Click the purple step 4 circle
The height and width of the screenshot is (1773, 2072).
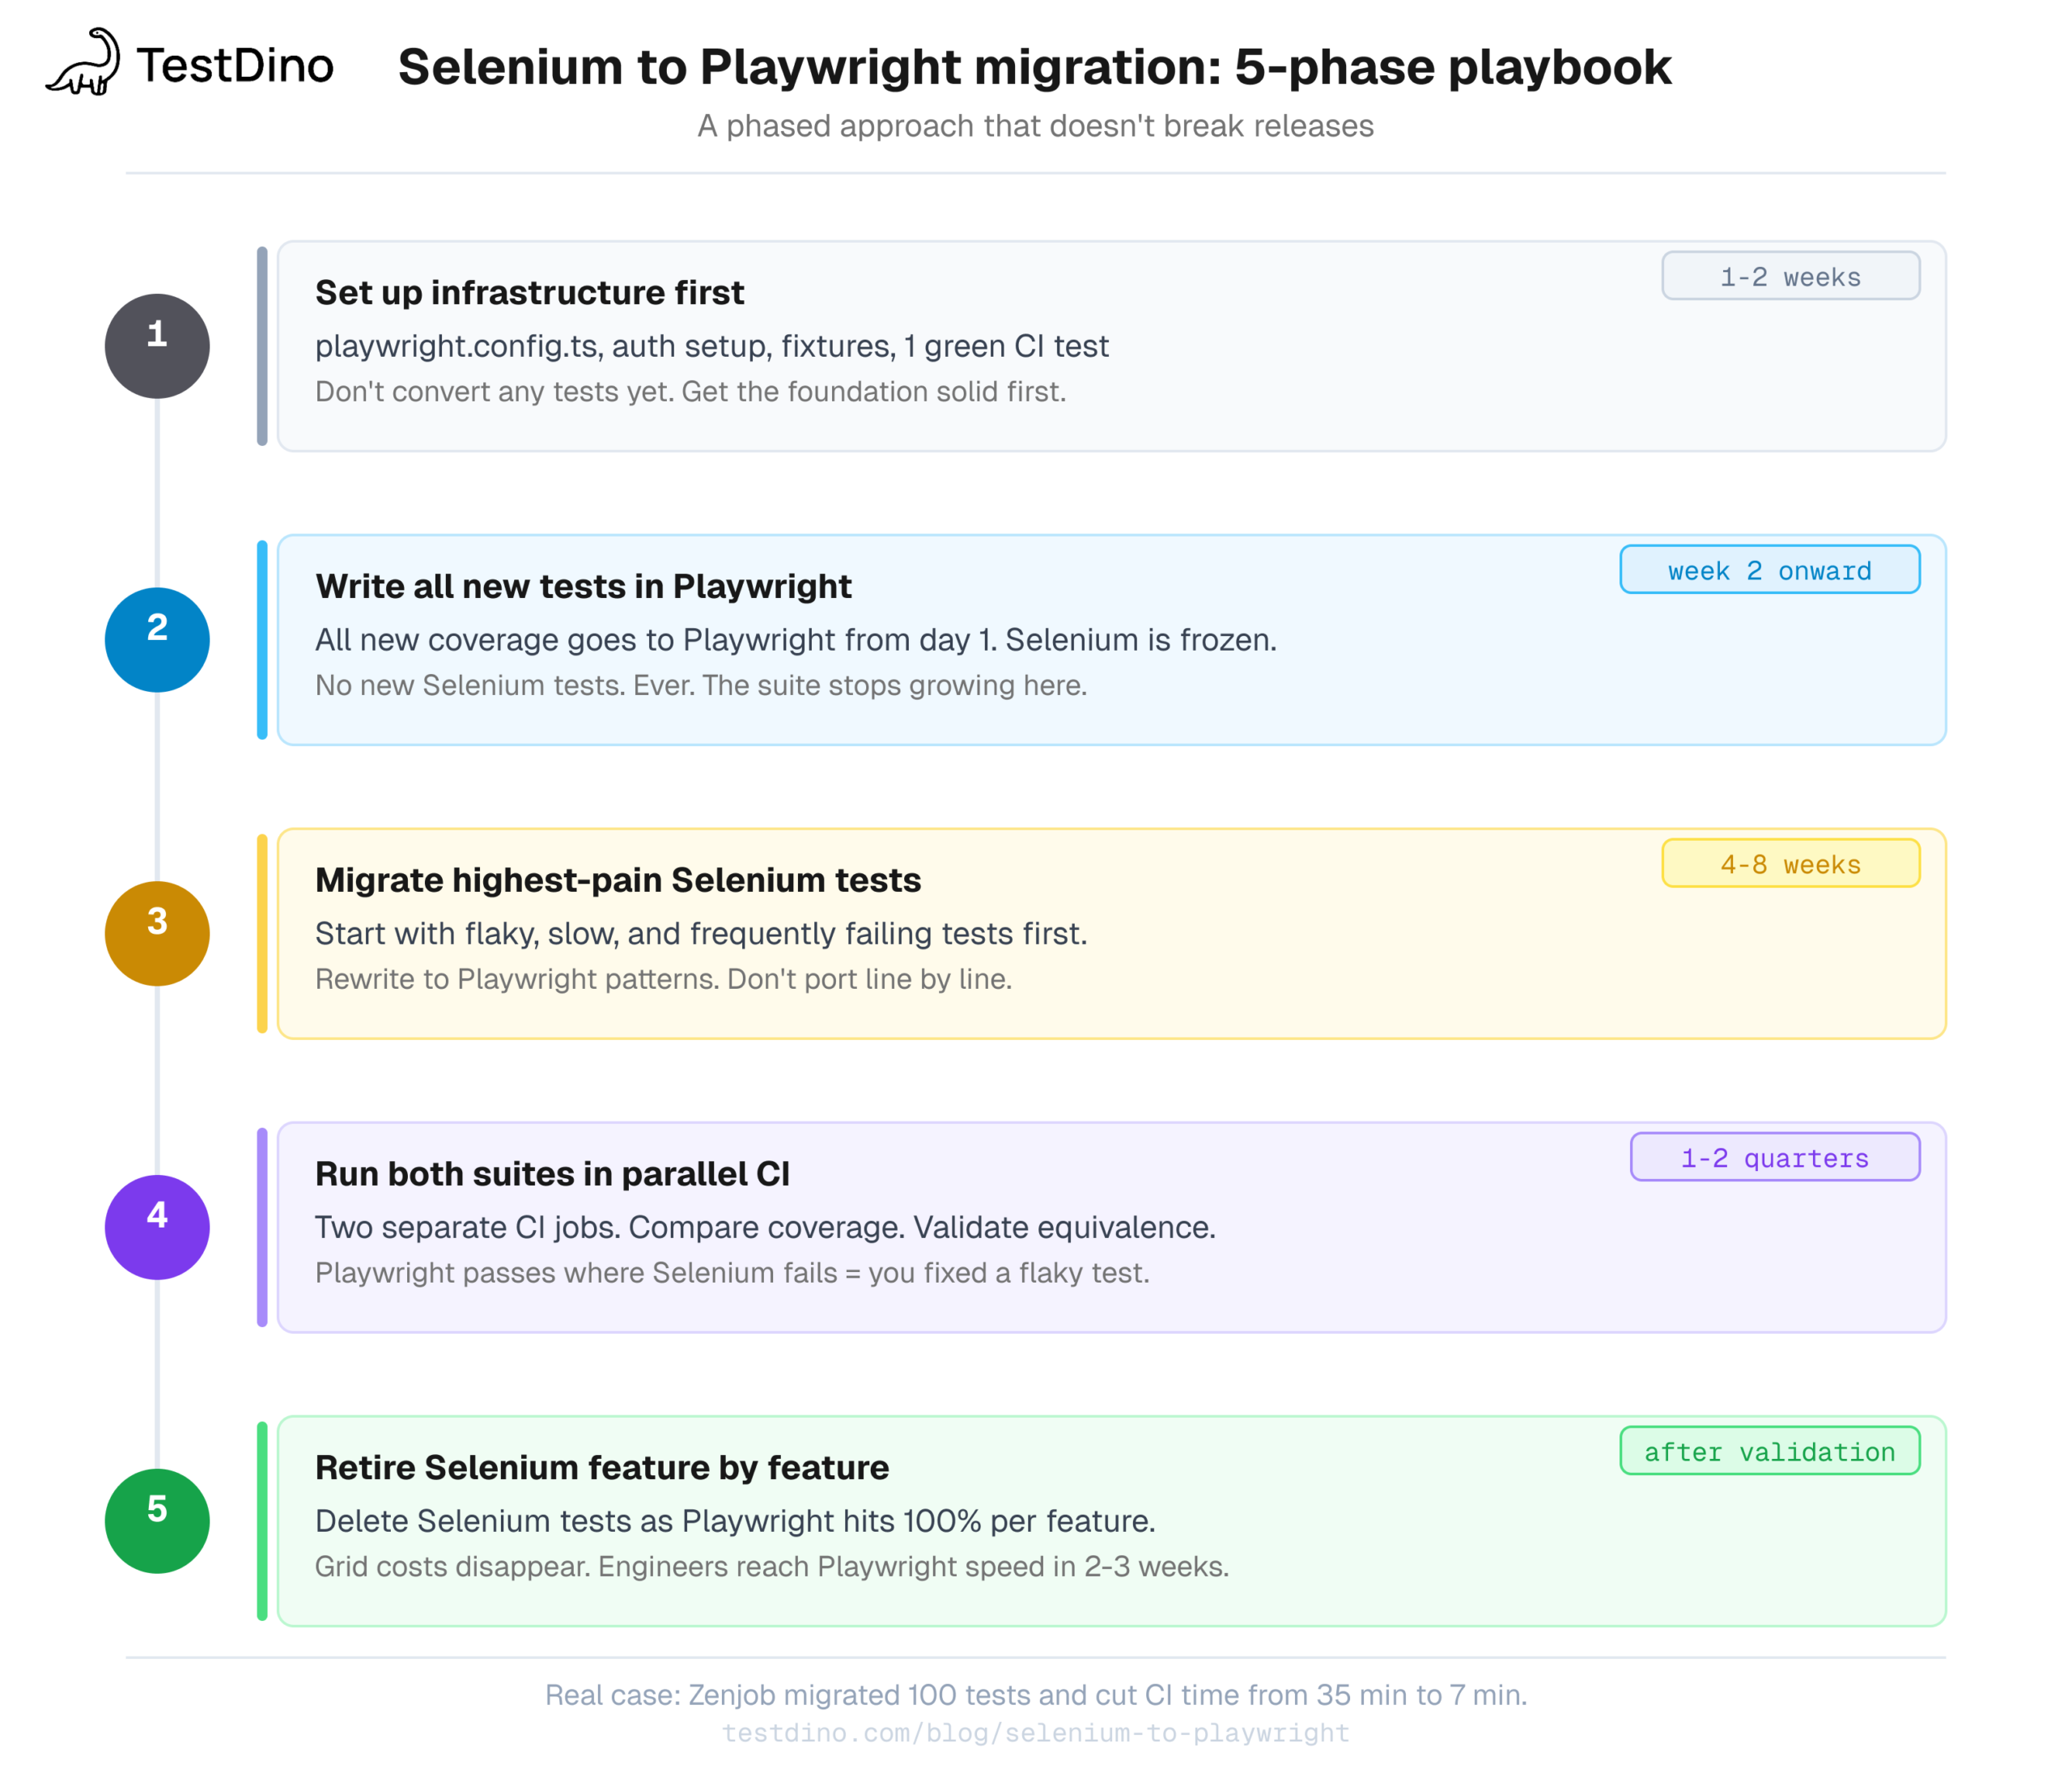[157, 1227]
